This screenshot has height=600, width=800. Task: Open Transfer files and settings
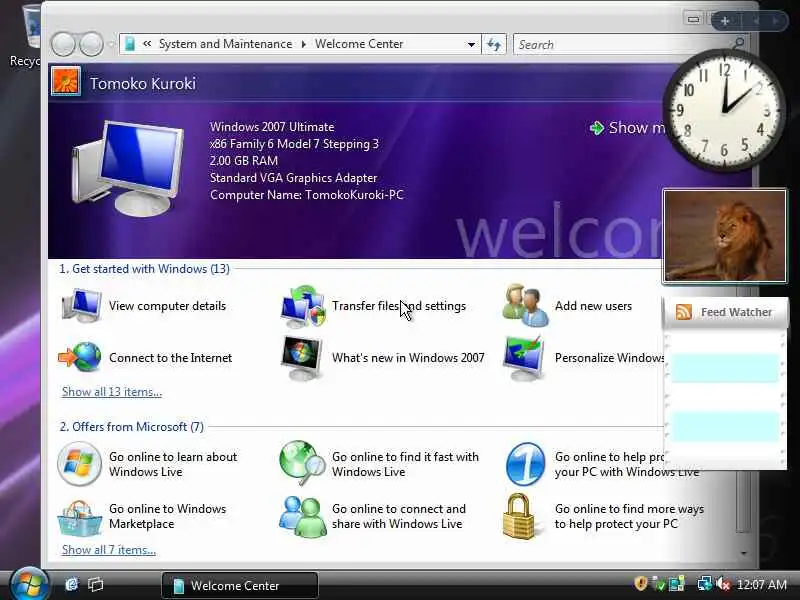(373, 306)
